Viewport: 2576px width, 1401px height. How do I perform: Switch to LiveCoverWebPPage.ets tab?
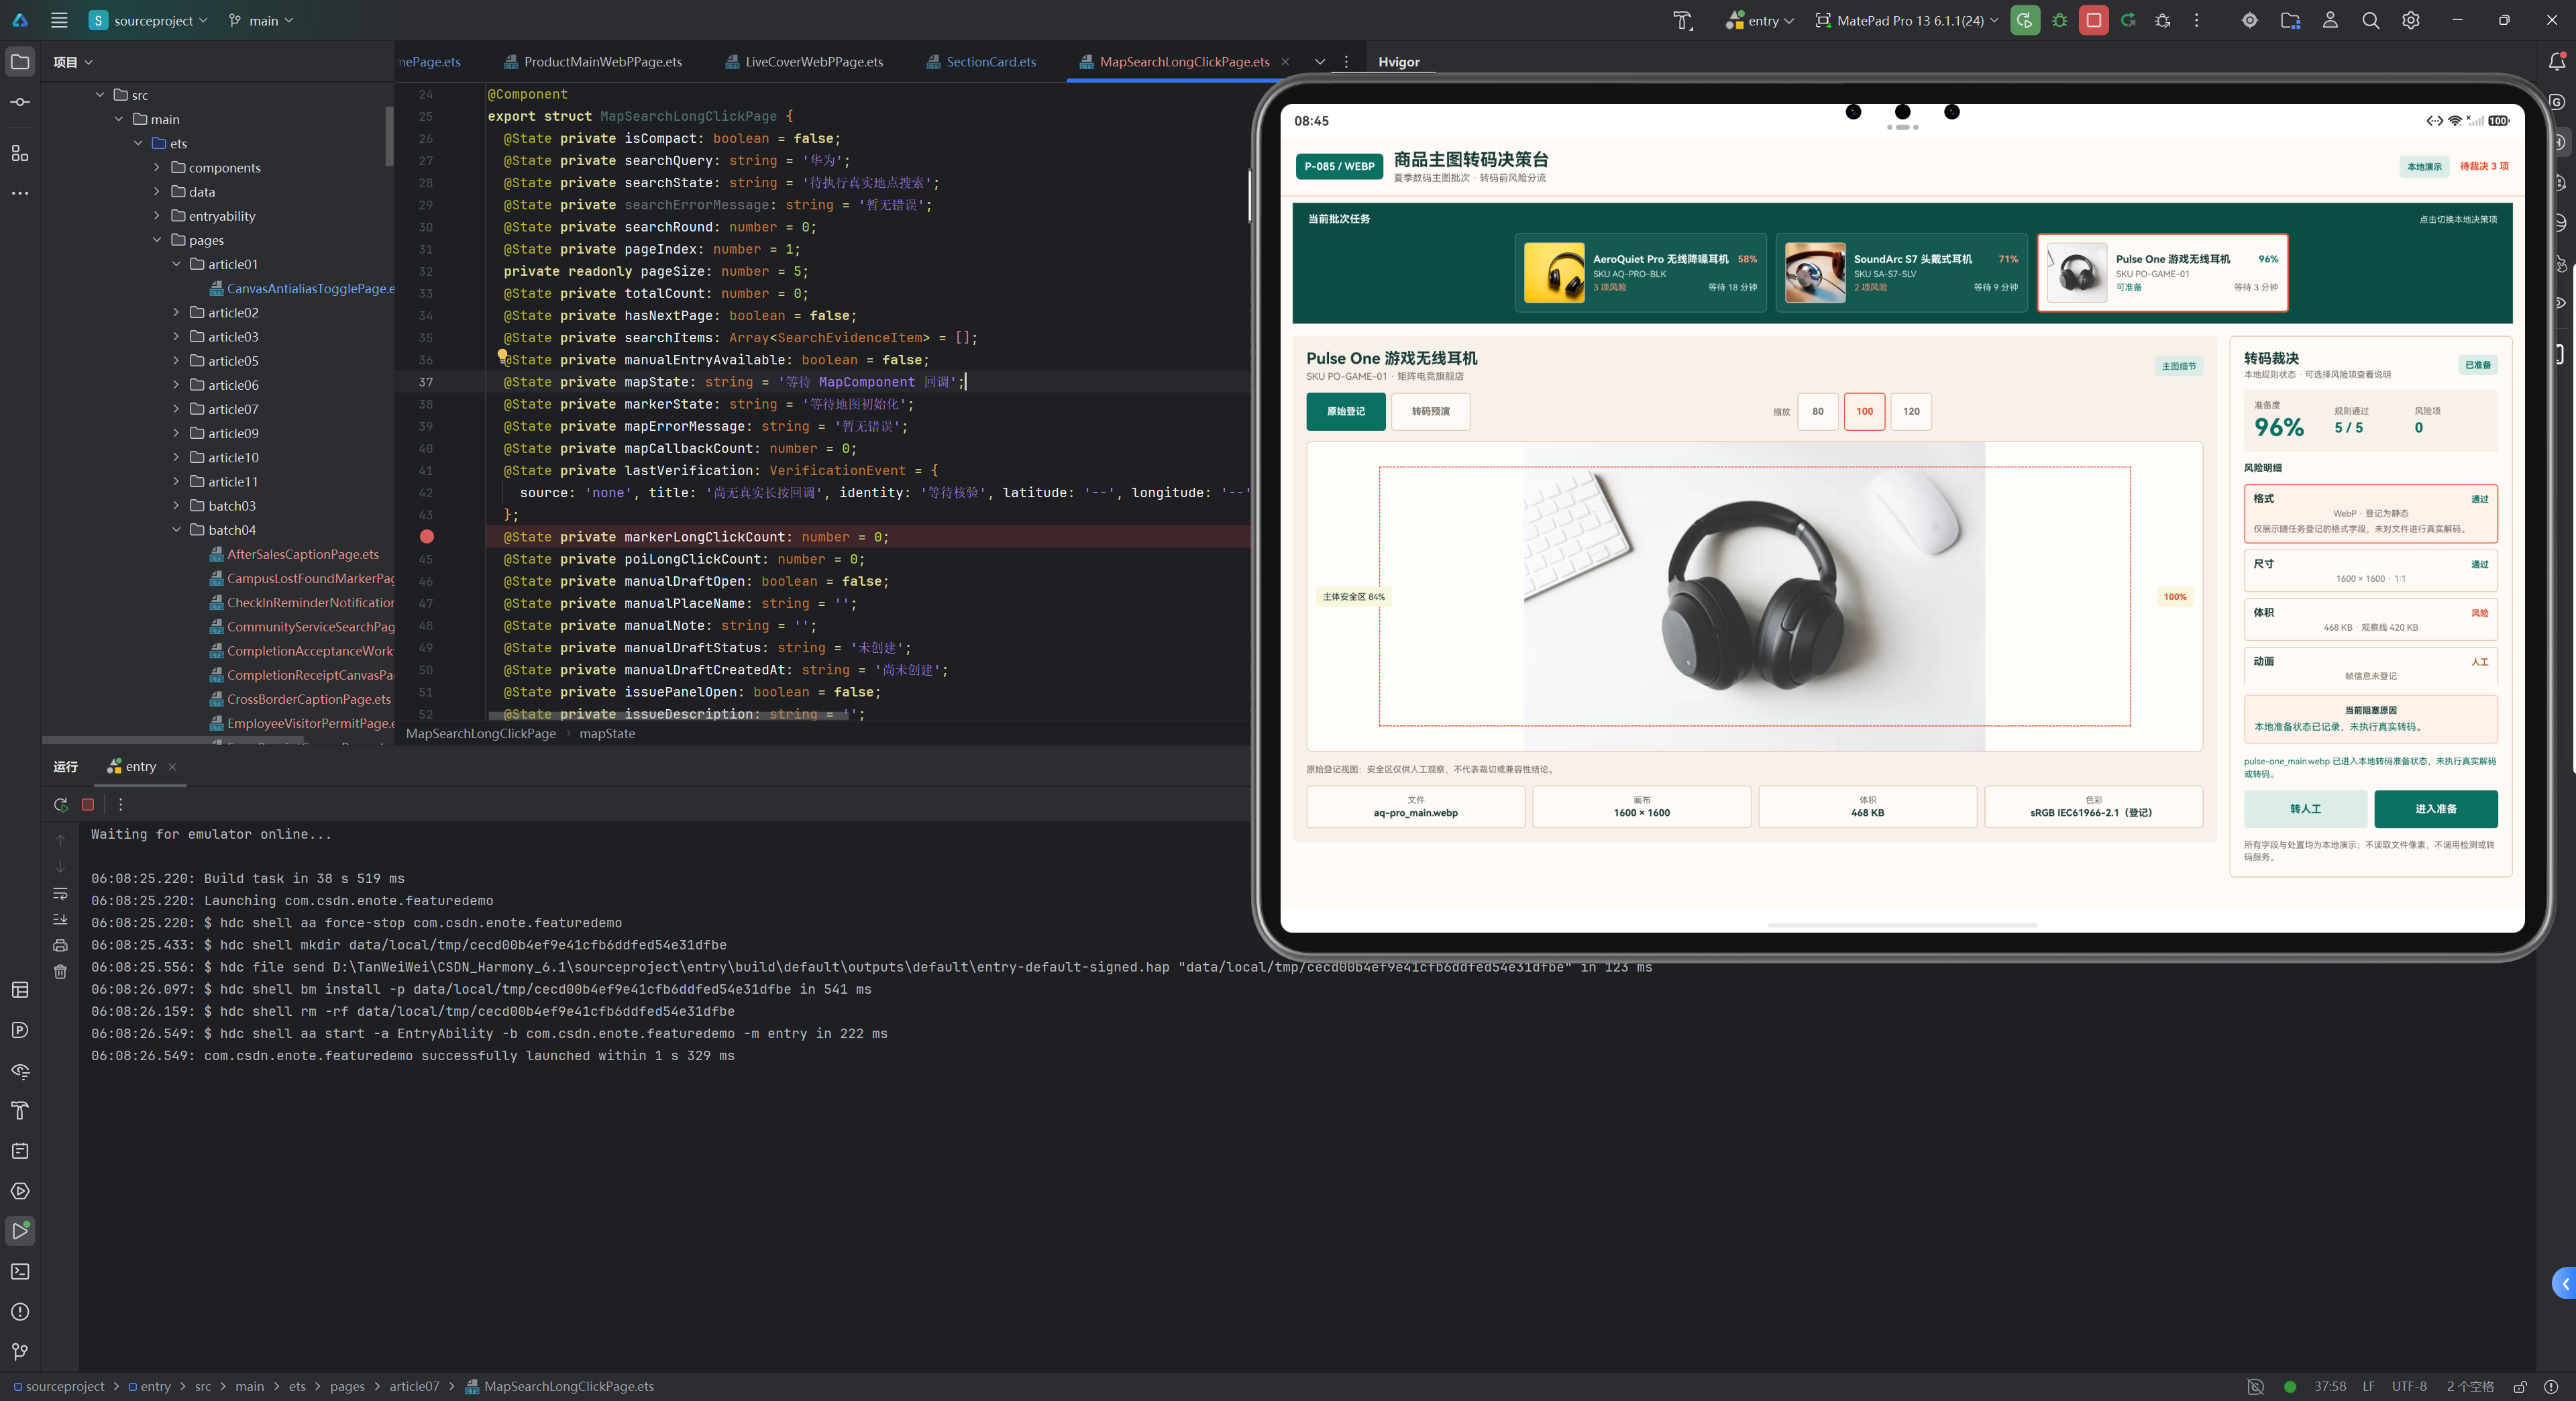point(805,62)
